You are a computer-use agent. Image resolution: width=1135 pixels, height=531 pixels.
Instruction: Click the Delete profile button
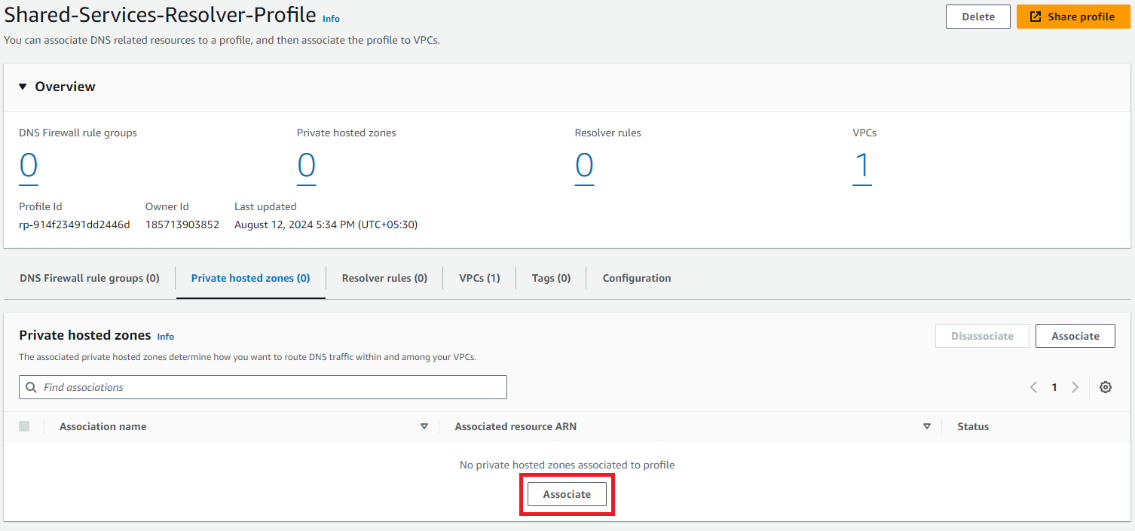point(977,17)
